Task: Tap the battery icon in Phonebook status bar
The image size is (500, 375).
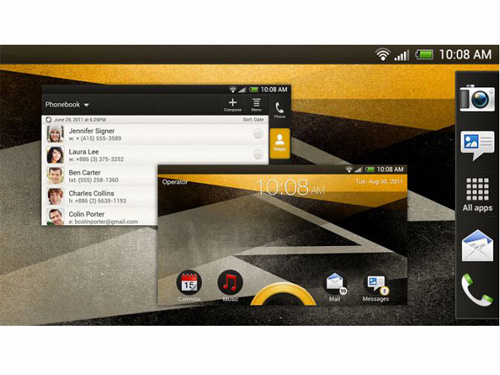Action: pyautogui.click(x=254, y=89)
